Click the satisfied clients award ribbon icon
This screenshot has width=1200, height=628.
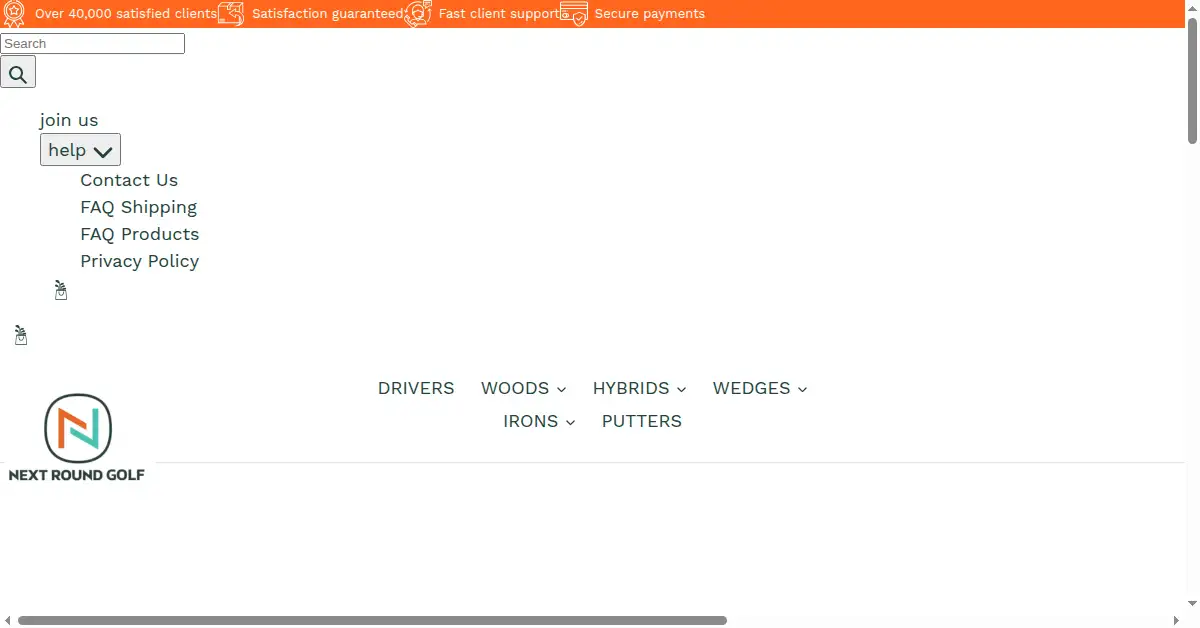pyautogui.click(x=14, y=13)
